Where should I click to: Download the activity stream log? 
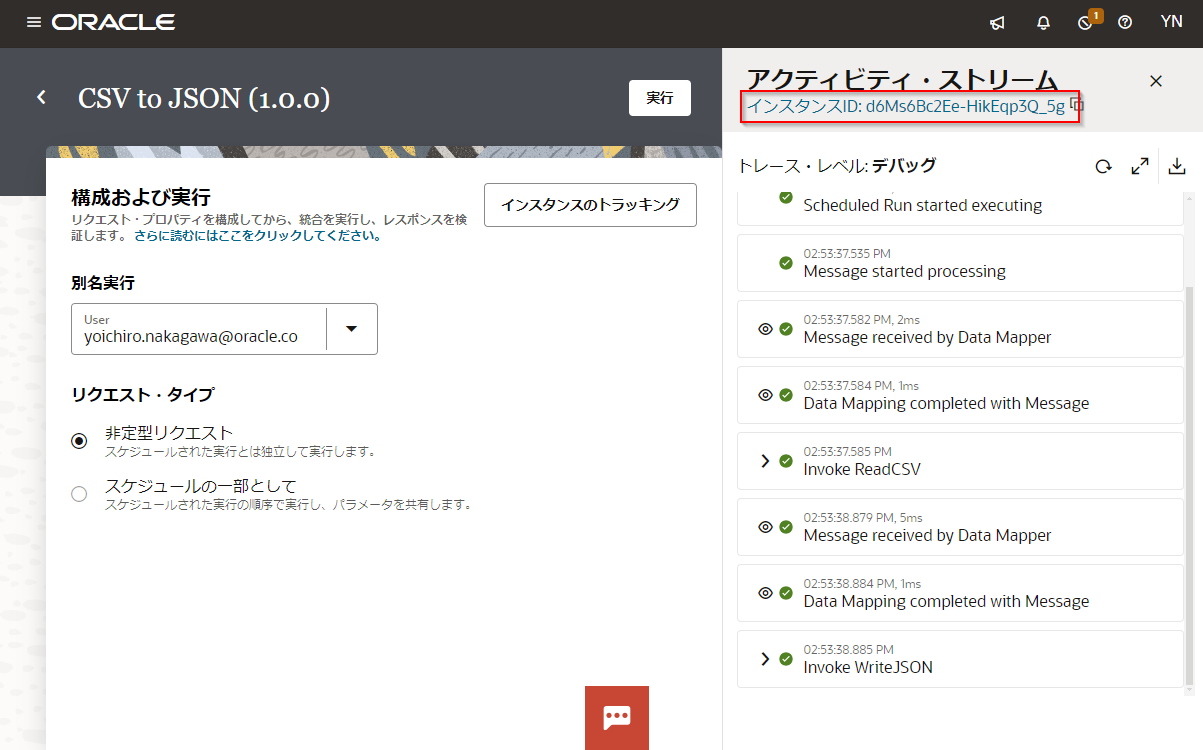pyautogui.click(x=1177, y=167)
